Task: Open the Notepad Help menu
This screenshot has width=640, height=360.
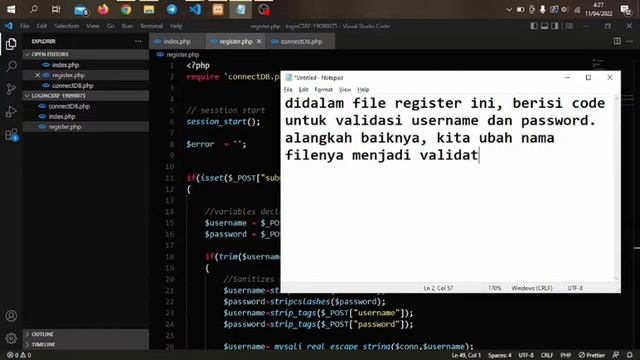Action: (x=363, y=89)
